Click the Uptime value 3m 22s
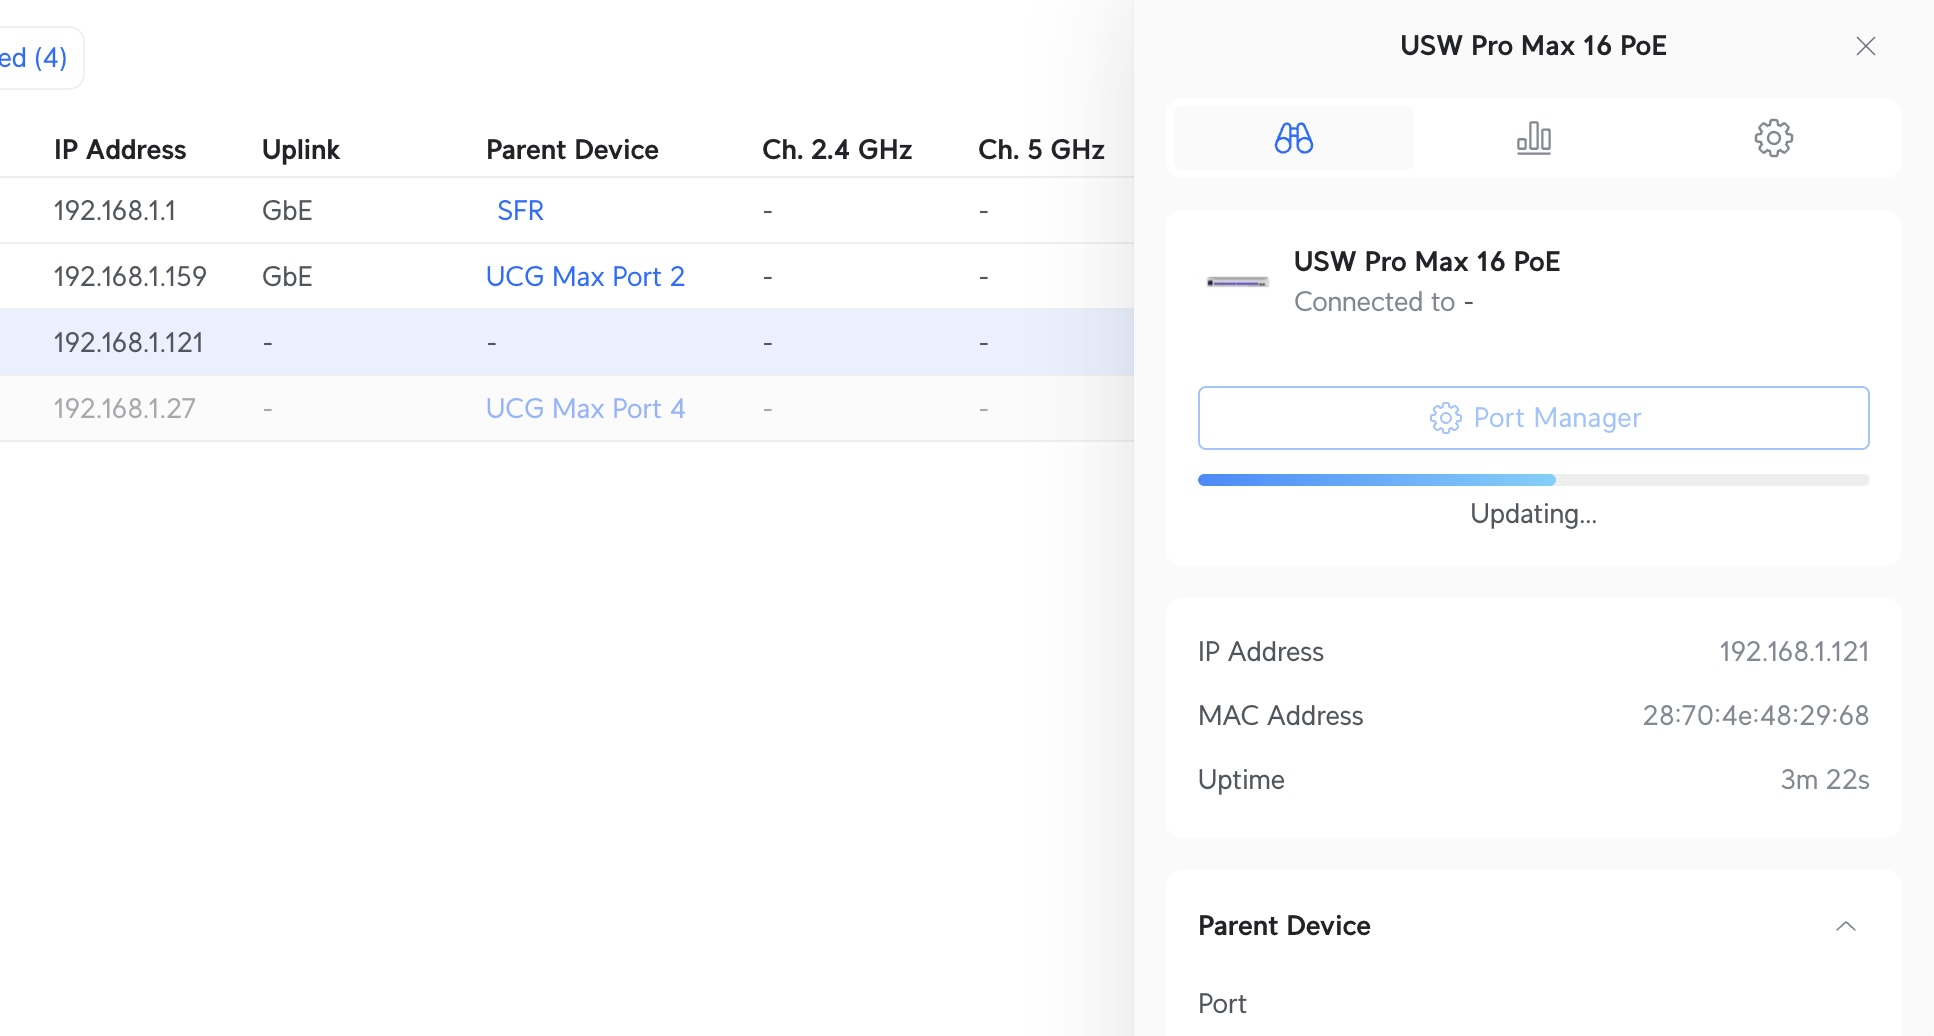 point(1825,780)
